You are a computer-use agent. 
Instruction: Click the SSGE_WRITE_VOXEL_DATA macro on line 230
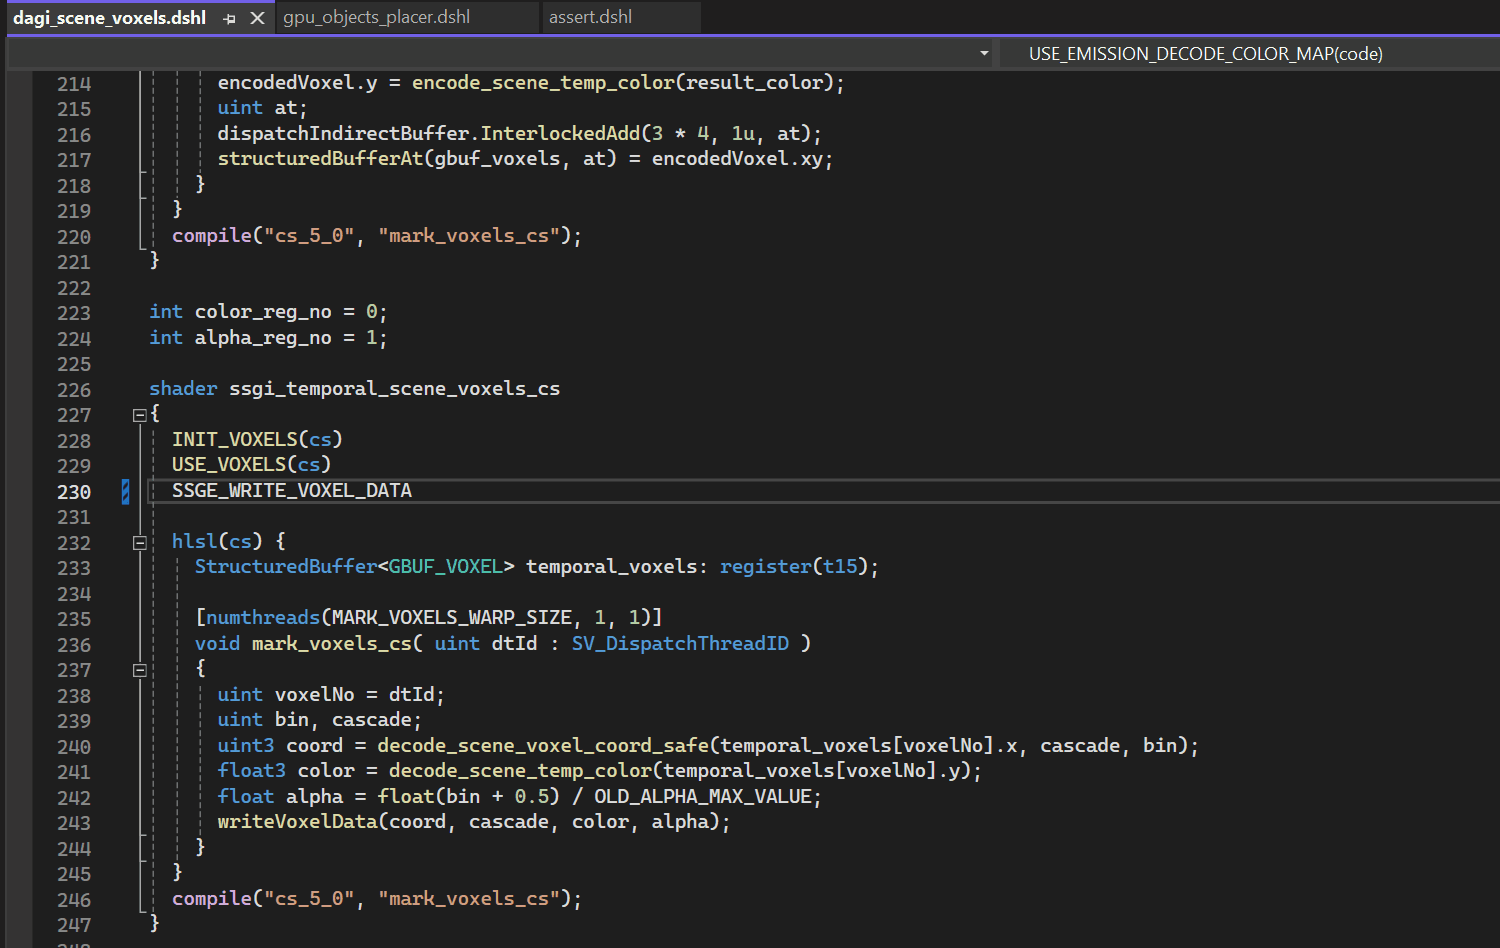[291, 490]
